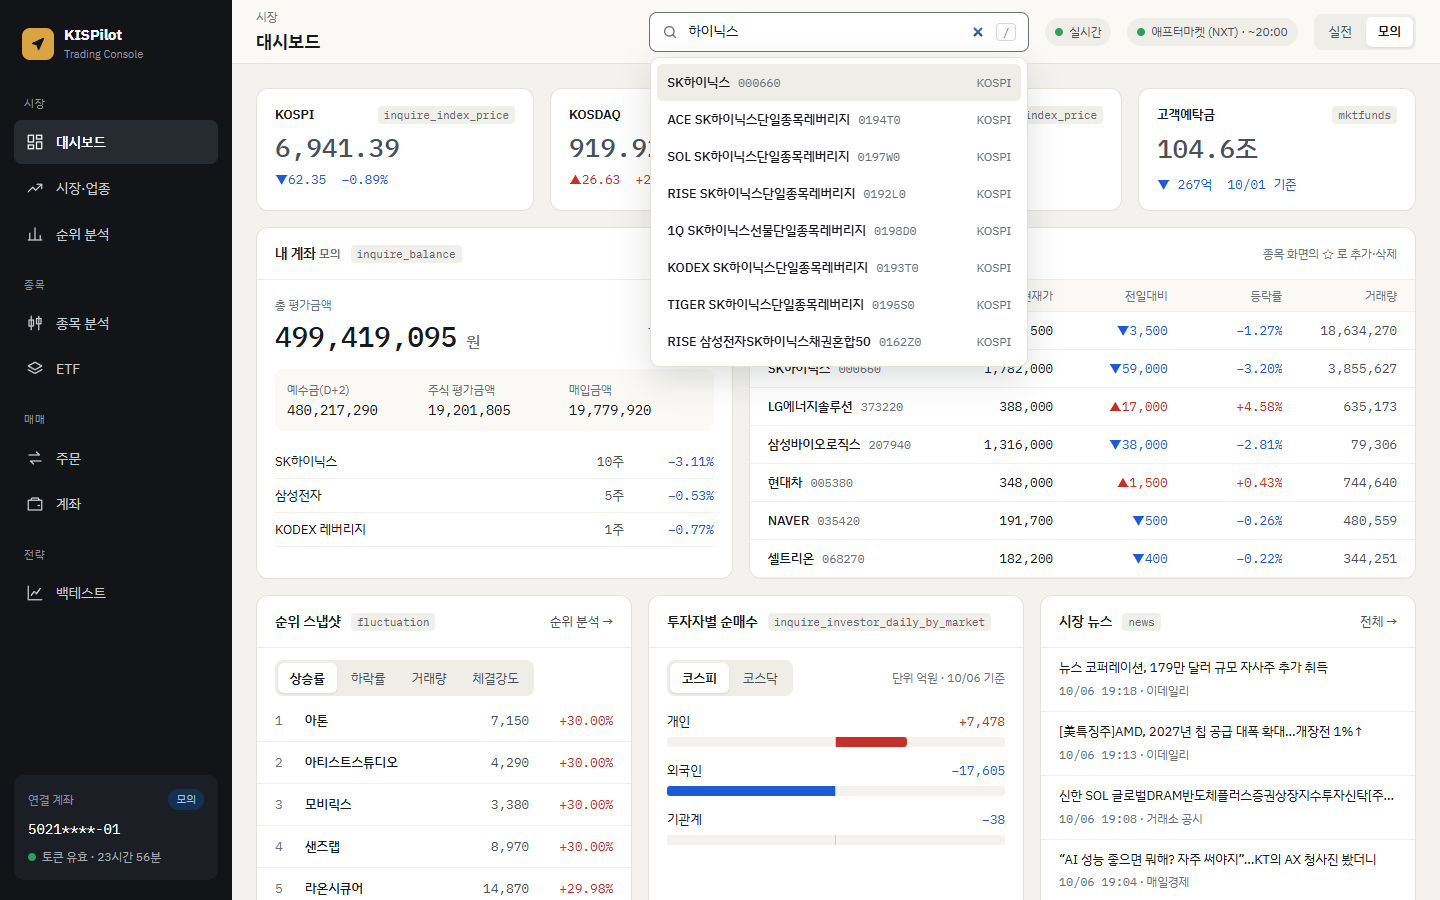The width and height of the screenshot is (1440, 900).
Task: Click 개인 net buying red bar
Action: [x=871, y=742]
